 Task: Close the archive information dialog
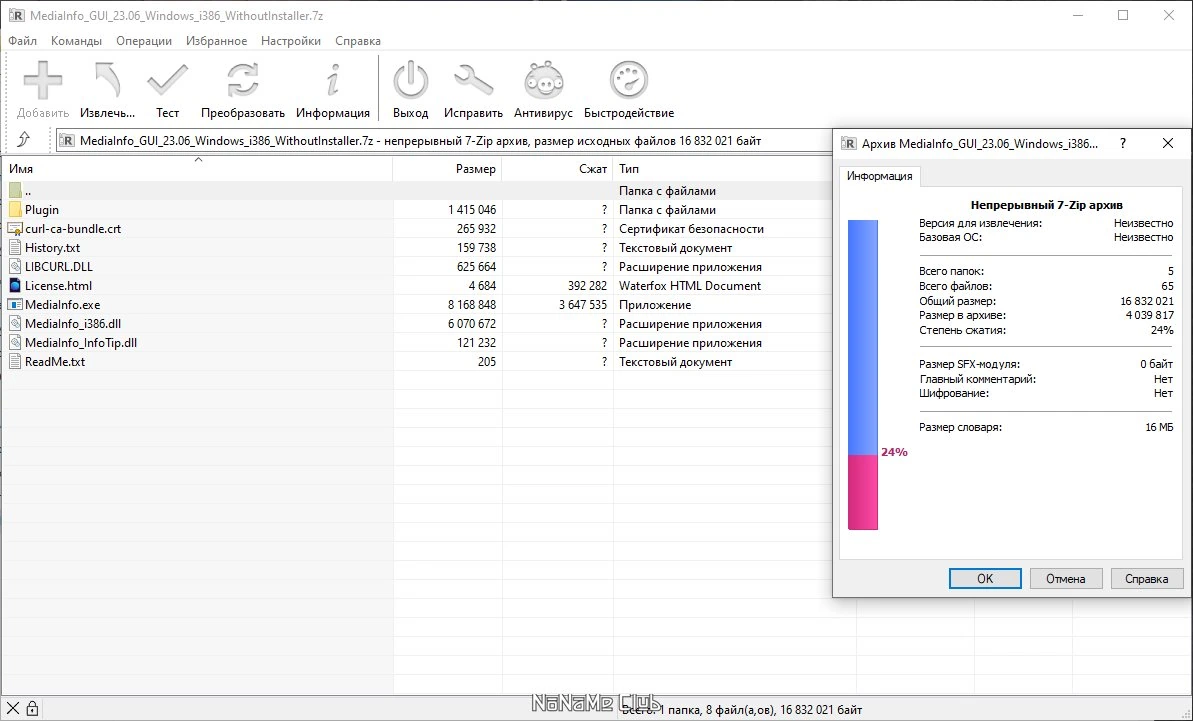(x=1168, y=143)
